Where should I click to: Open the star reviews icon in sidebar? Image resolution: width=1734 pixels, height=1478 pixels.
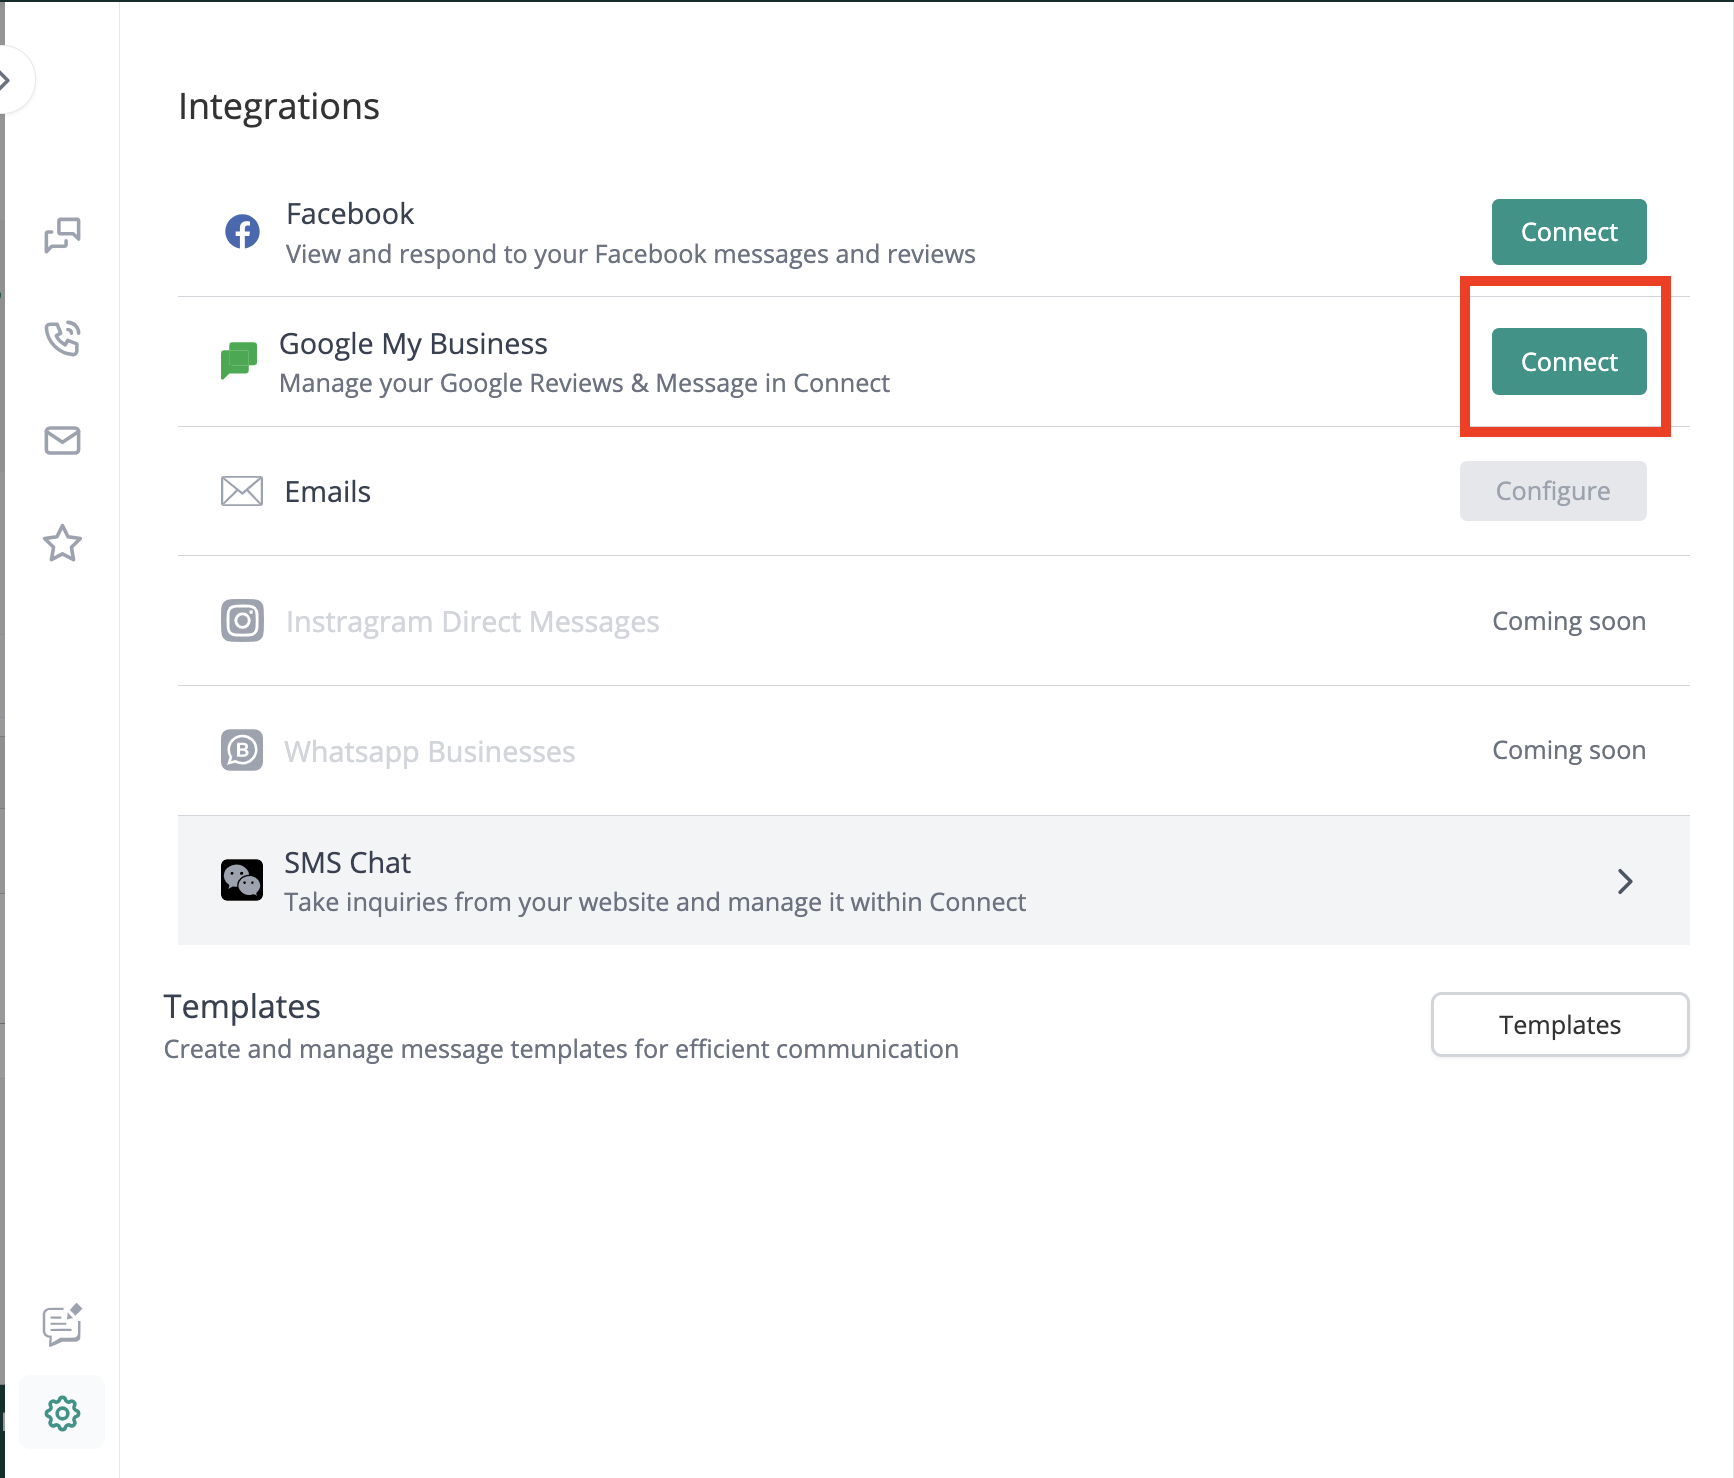tap(62, 543)
